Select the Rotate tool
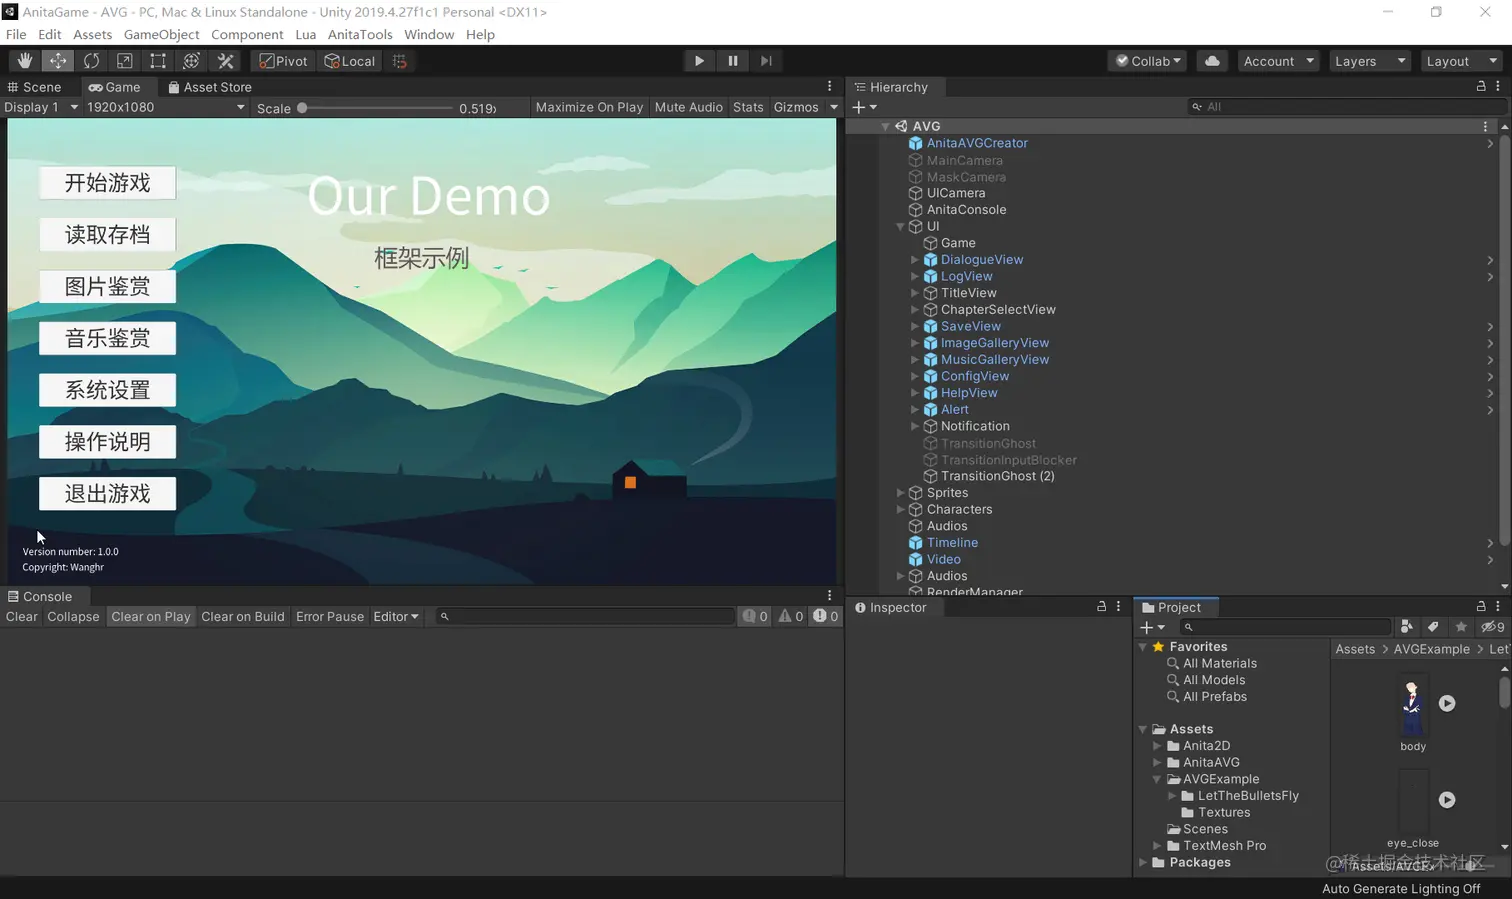The image size is (1512, 899). (x=91, y=61)
